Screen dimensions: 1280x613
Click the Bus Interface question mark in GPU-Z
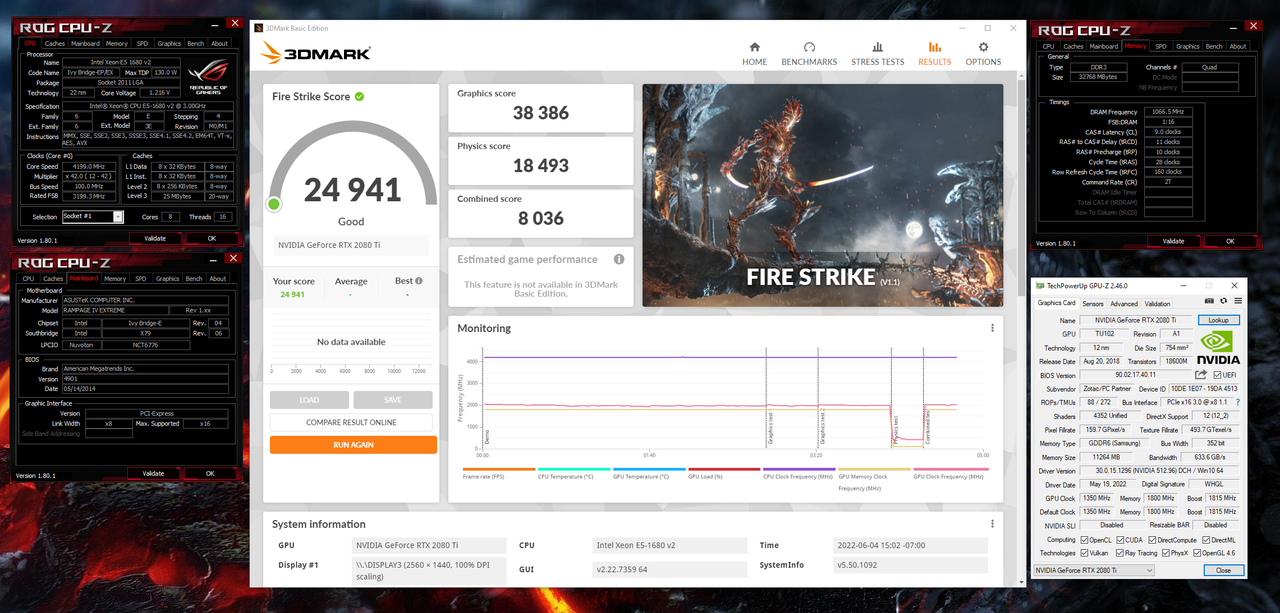pyautogui.click(x=1238, y=402)
